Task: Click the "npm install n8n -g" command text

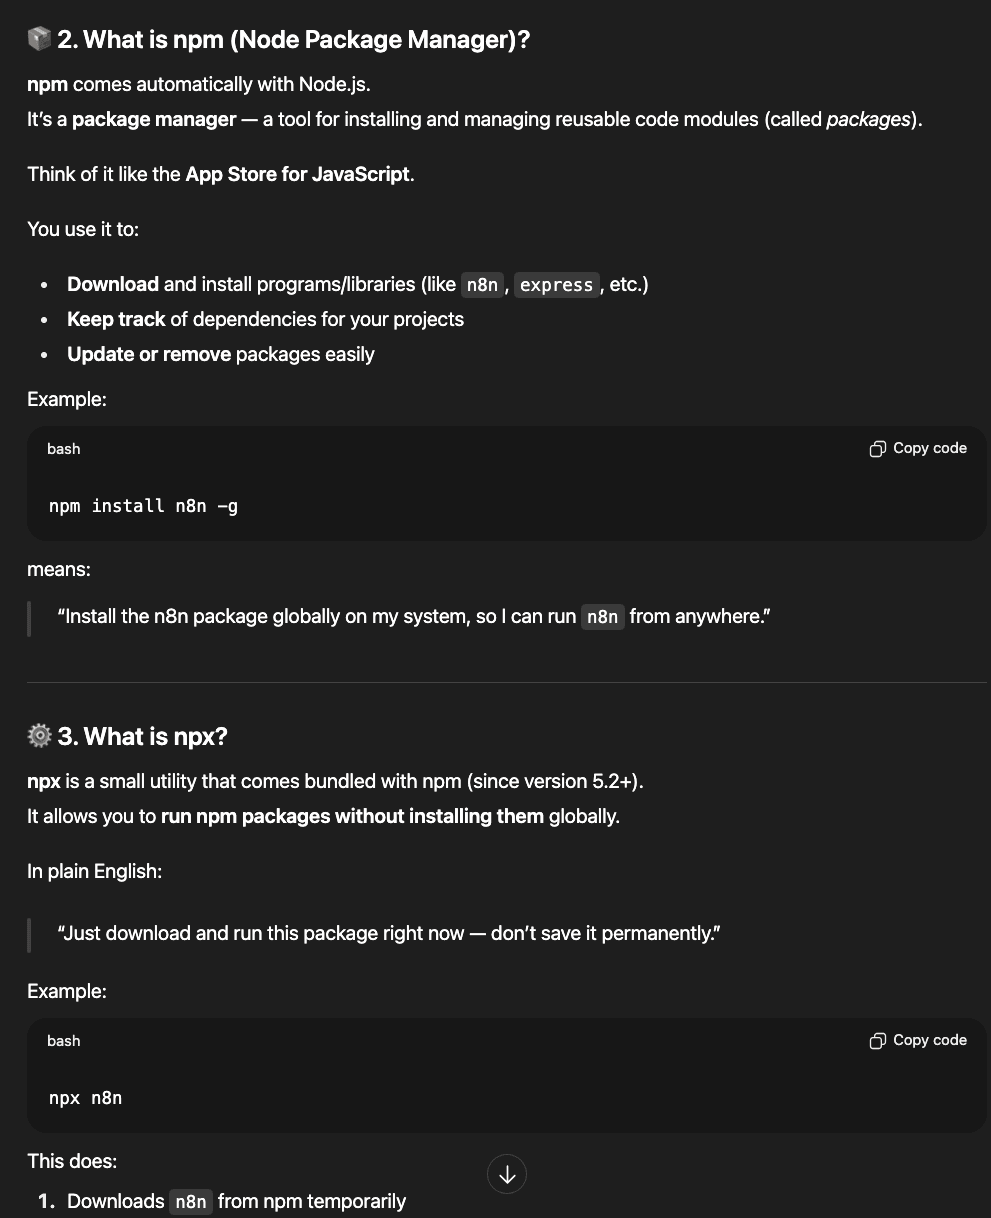Action: coord(143,506)
